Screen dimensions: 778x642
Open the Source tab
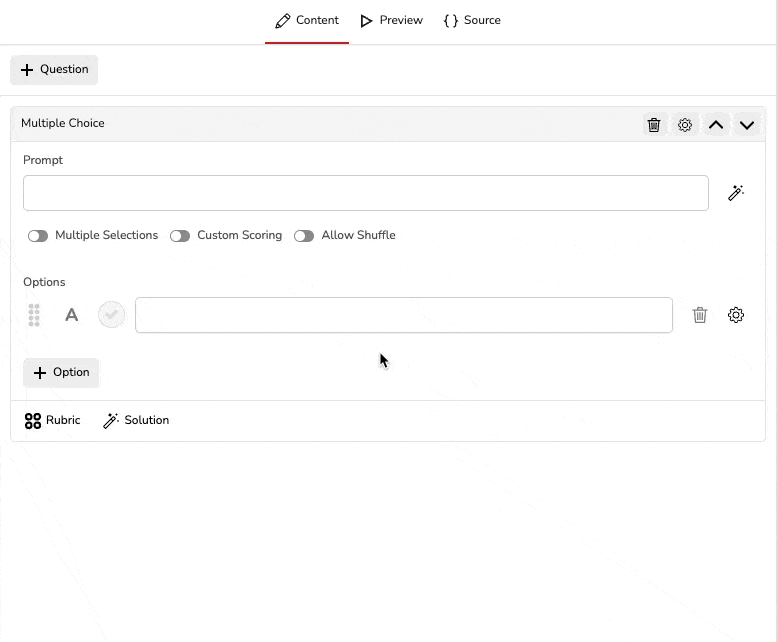(x=472, y=20)
